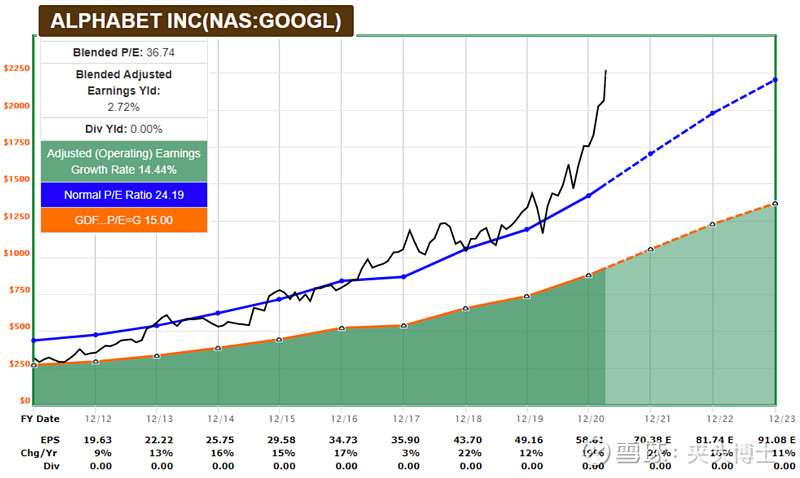Viewport: 800px width, 478px height.
Task: Select the 12/16 fiscal year date
Action: pyautogui.click(x=344, y=419)
